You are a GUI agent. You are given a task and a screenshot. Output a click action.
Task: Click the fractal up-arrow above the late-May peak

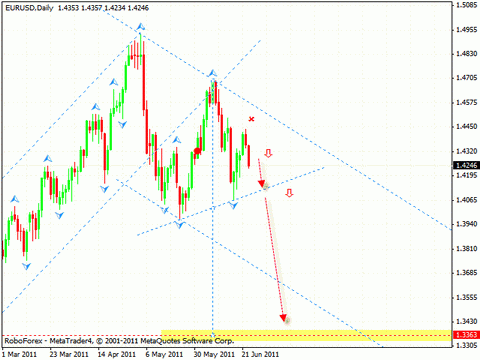point(212,73)
